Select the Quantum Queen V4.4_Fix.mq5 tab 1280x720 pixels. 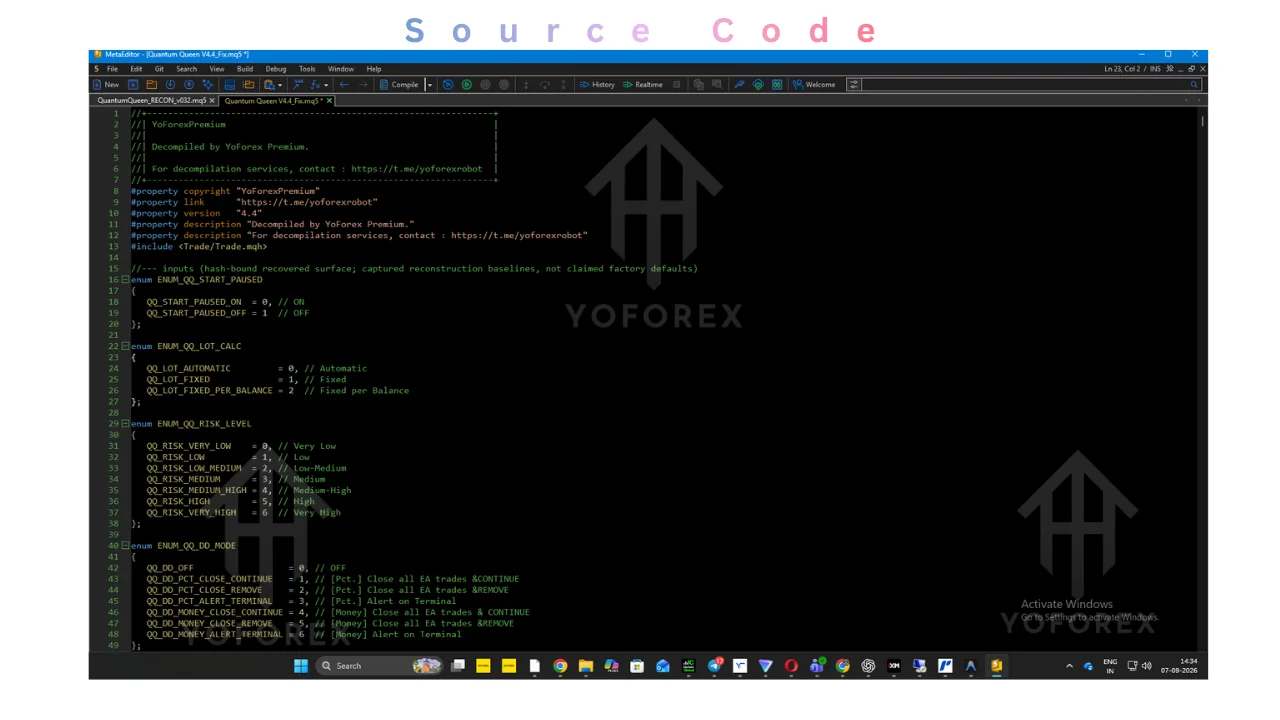pyautogui.click(x=272, y=100)
